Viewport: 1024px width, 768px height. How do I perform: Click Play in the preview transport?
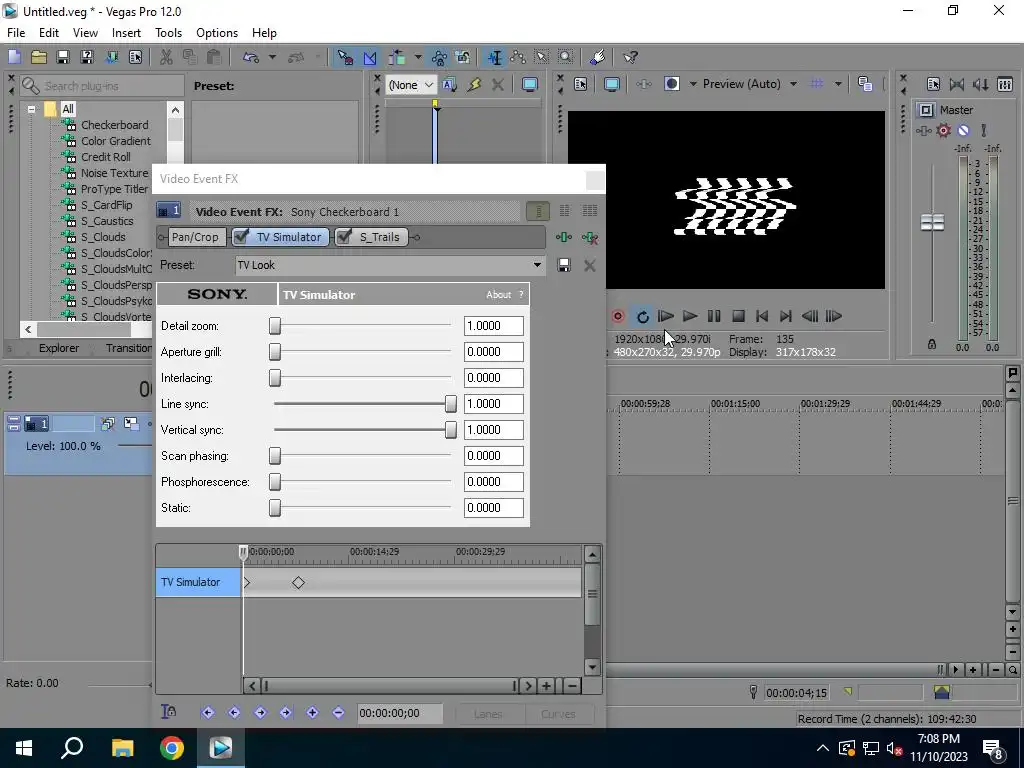tap(690, 317)
